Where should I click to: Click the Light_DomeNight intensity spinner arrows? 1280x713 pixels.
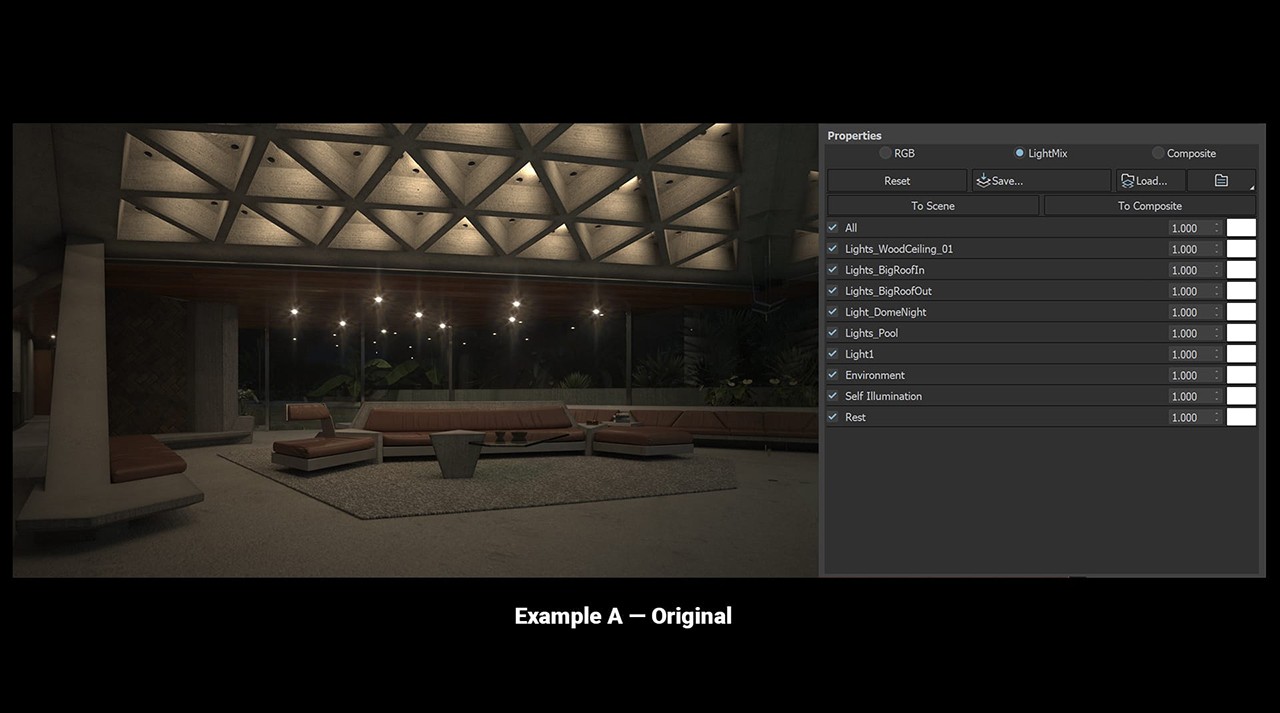pos(1217,312)
